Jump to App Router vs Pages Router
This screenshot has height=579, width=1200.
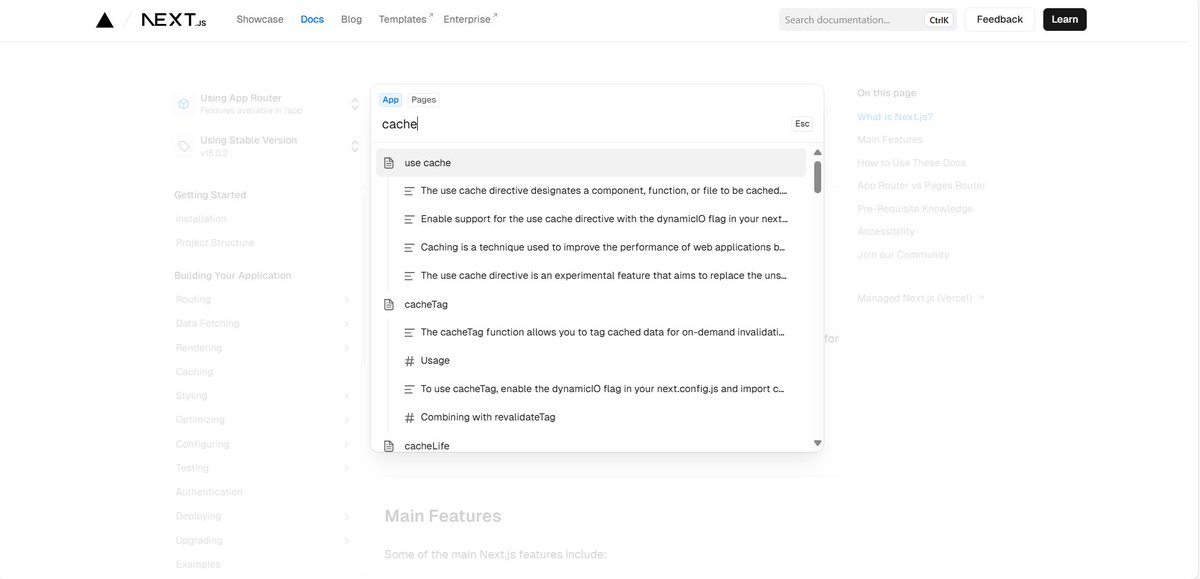[x=921, y=186]
